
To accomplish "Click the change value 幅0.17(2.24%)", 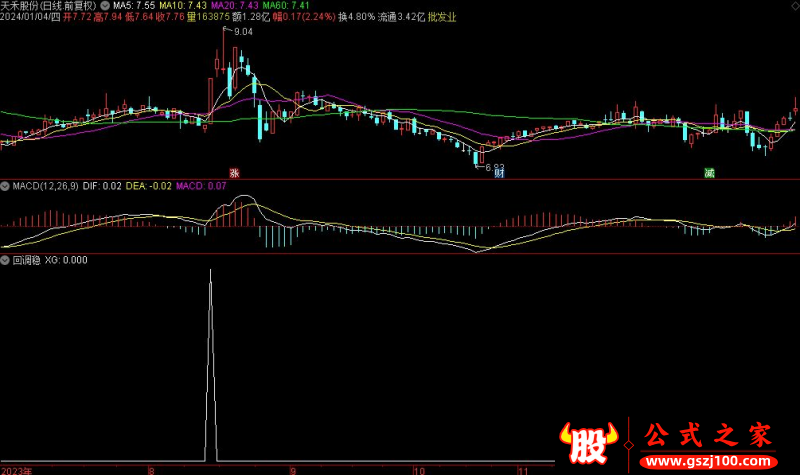I will pos(304,17).
